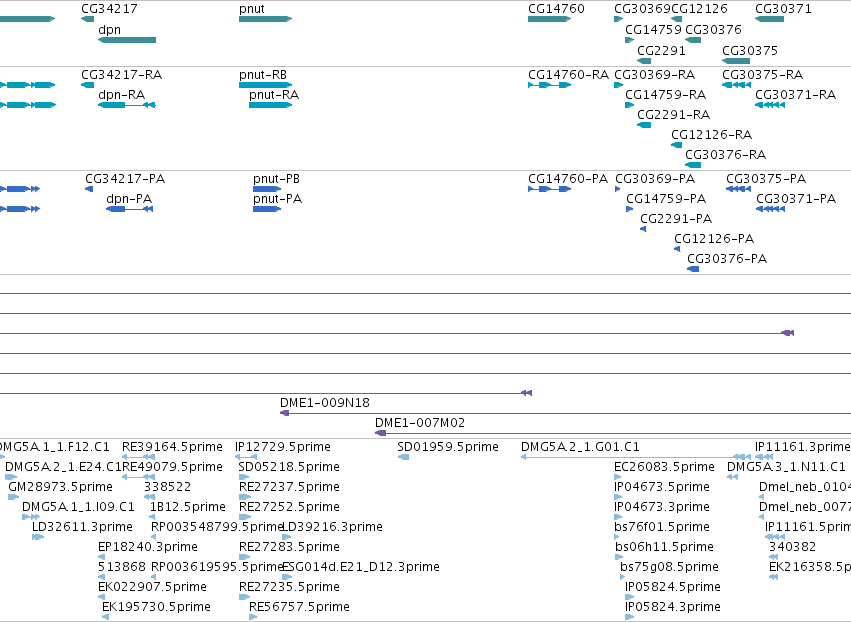Click the EC26083.5prime EST label
851x622 pixels.
[664, 467]
